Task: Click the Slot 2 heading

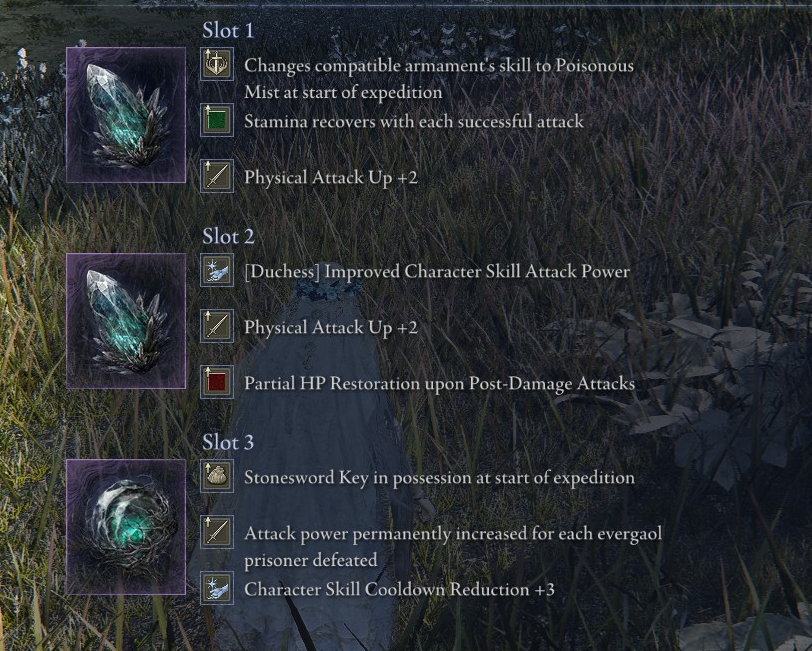Action: coord(228,237)
